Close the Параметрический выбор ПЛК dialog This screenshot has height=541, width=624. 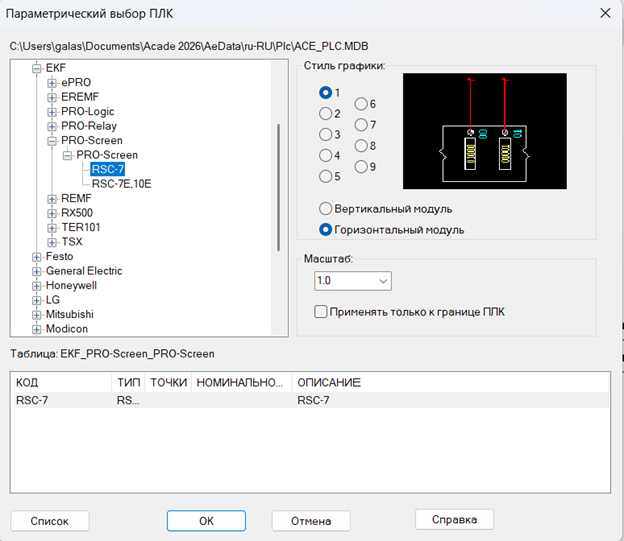(x=605, y=13)
